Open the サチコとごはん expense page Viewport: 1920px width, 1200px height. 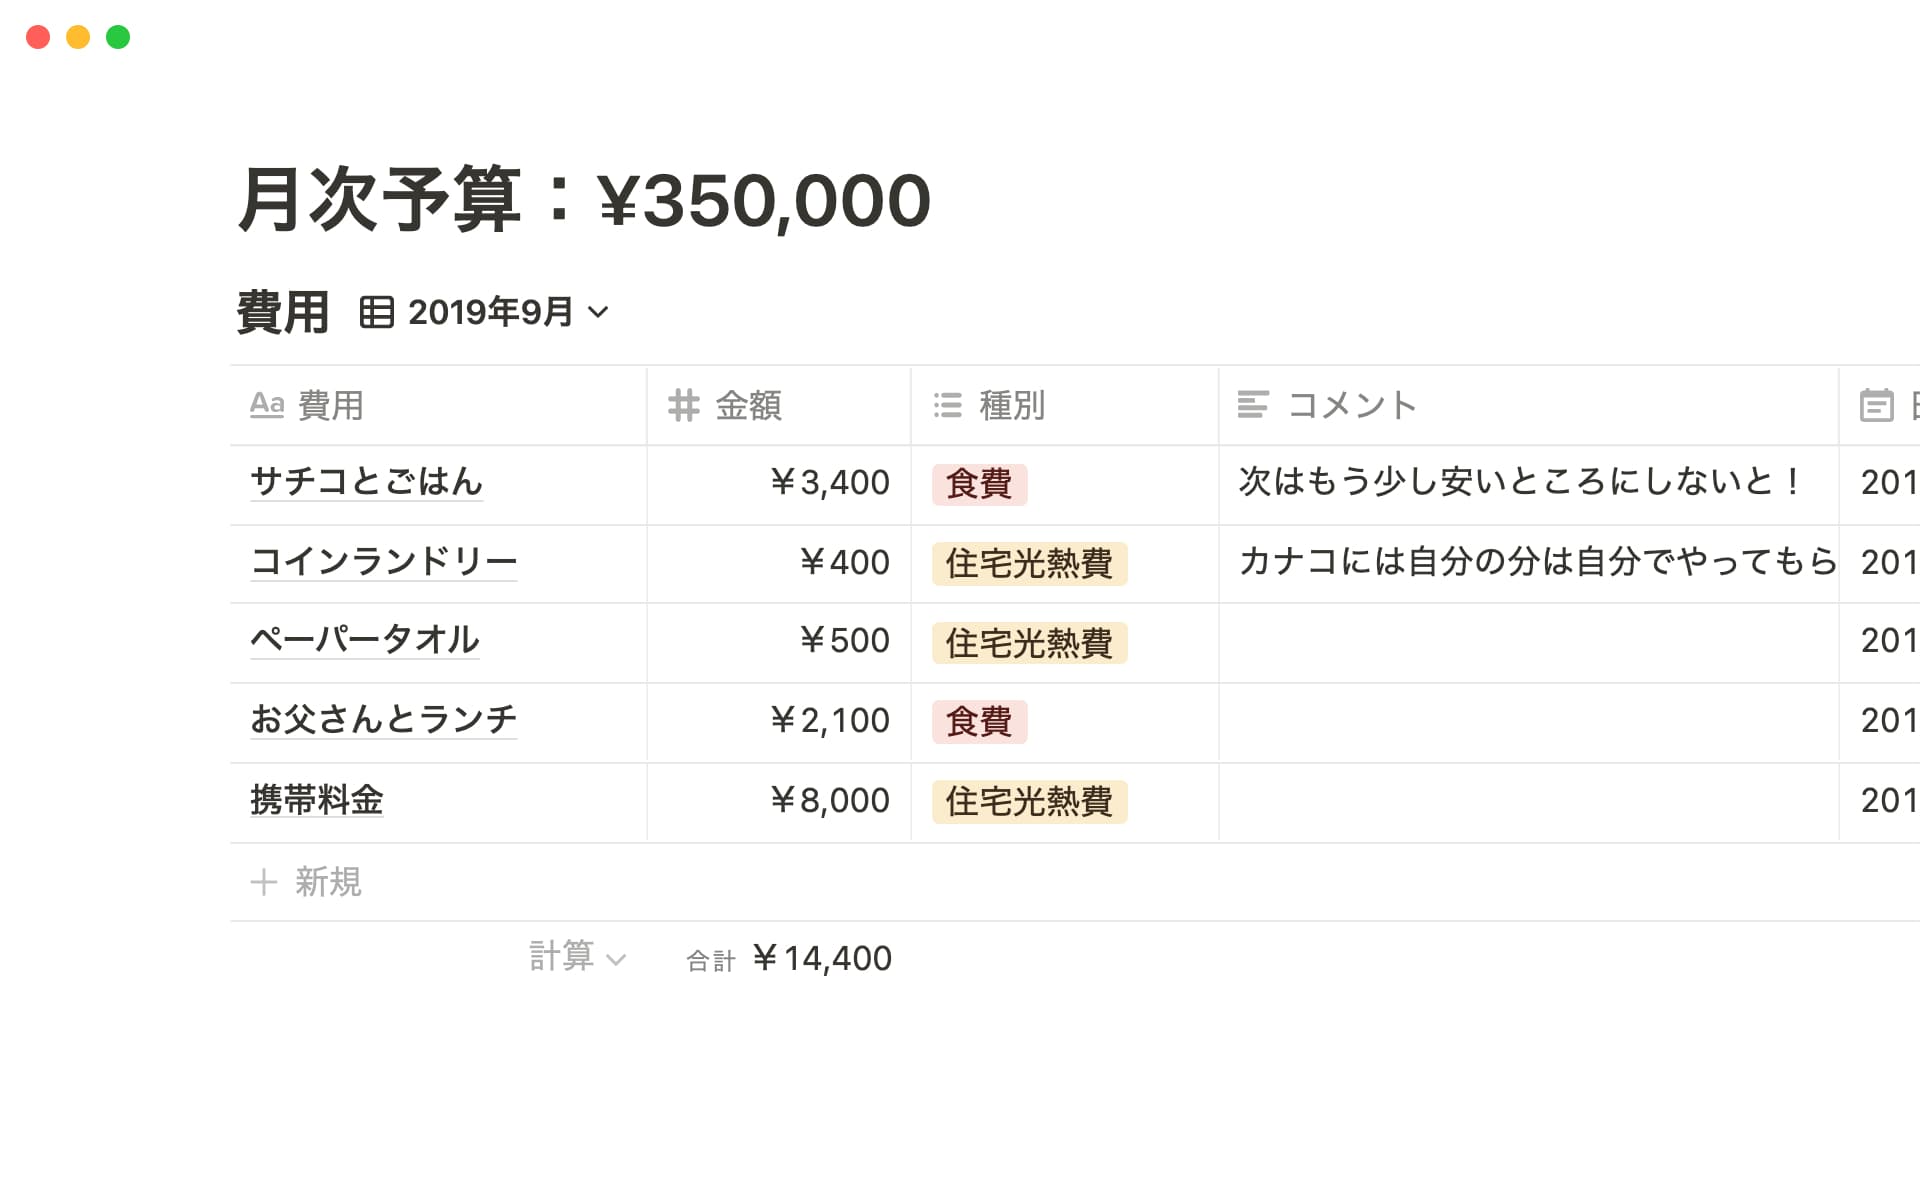pos(366,482)
